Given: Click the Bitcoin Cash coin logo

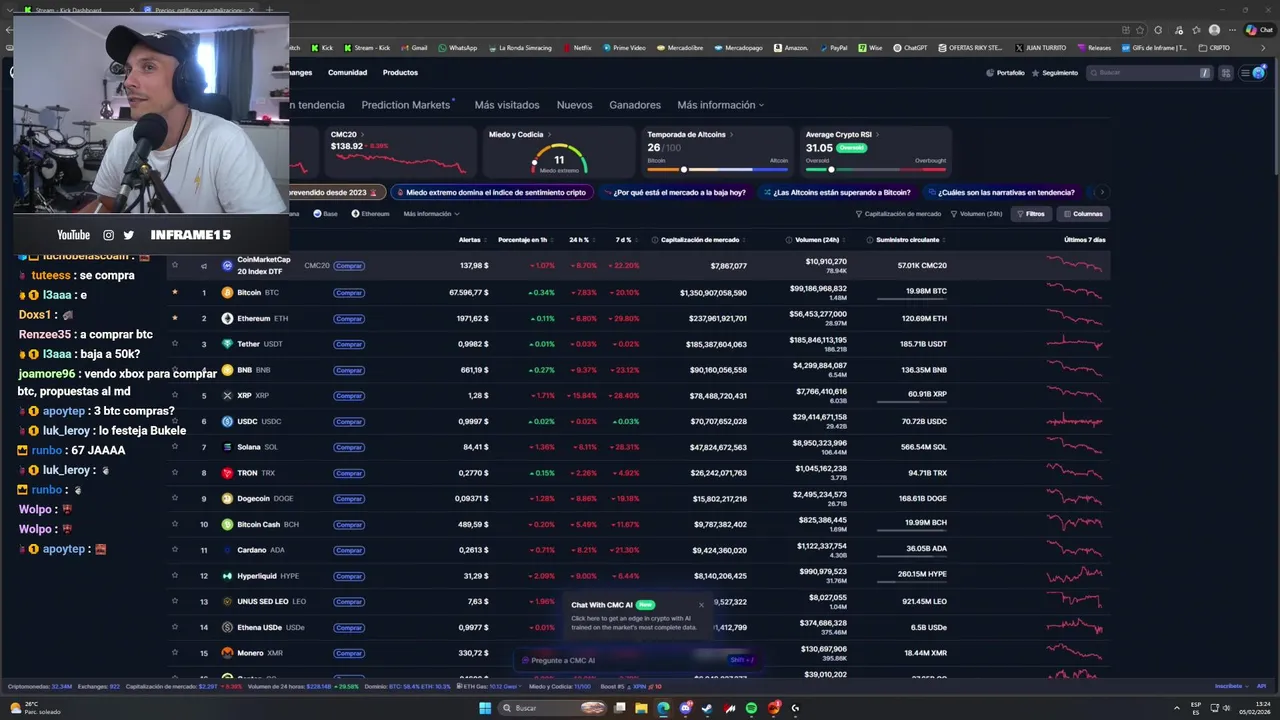Looking at the screenshot, I should [227, 524].
